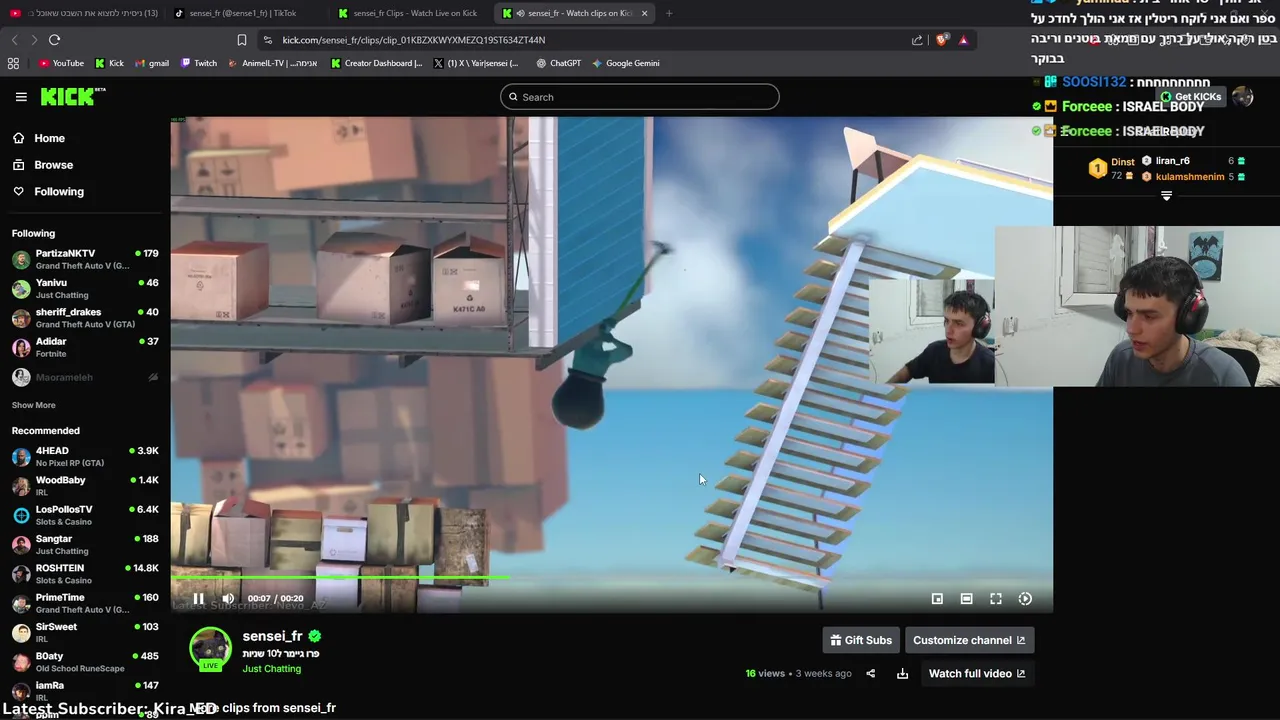Go to Home in the sidebar
The width and height of the screenshot is (1280, 720).
(x=49, y=138)
